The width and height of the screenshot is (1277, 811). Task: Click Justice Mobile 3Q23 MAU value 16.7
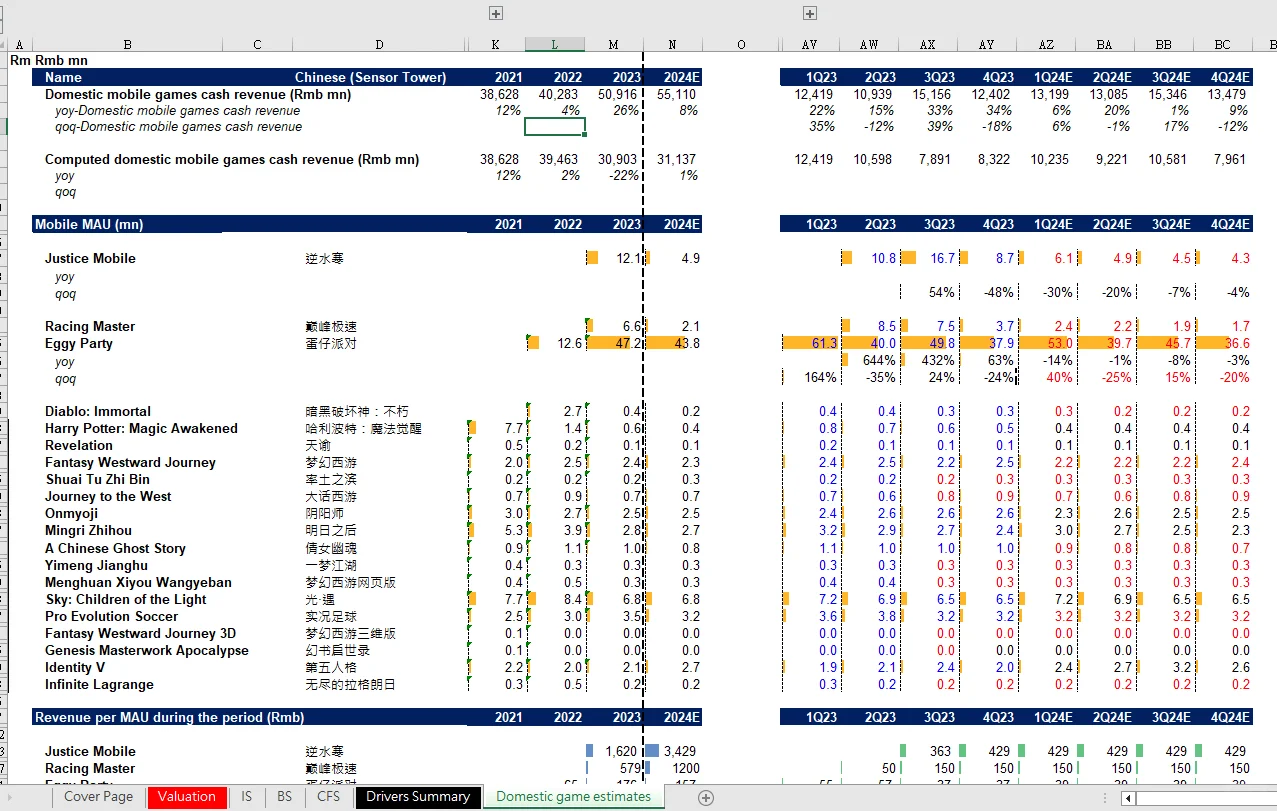[x=942, y=258]
